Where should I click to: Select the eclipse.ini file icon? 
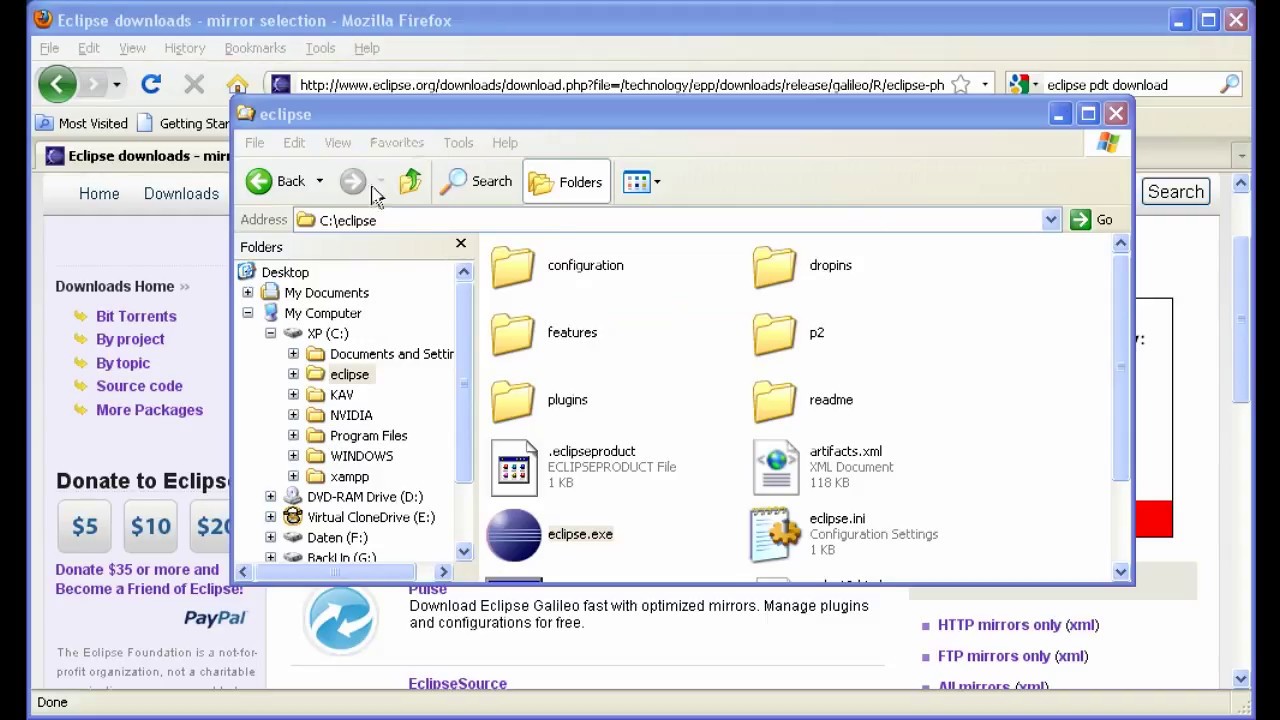tap(776, 535)
